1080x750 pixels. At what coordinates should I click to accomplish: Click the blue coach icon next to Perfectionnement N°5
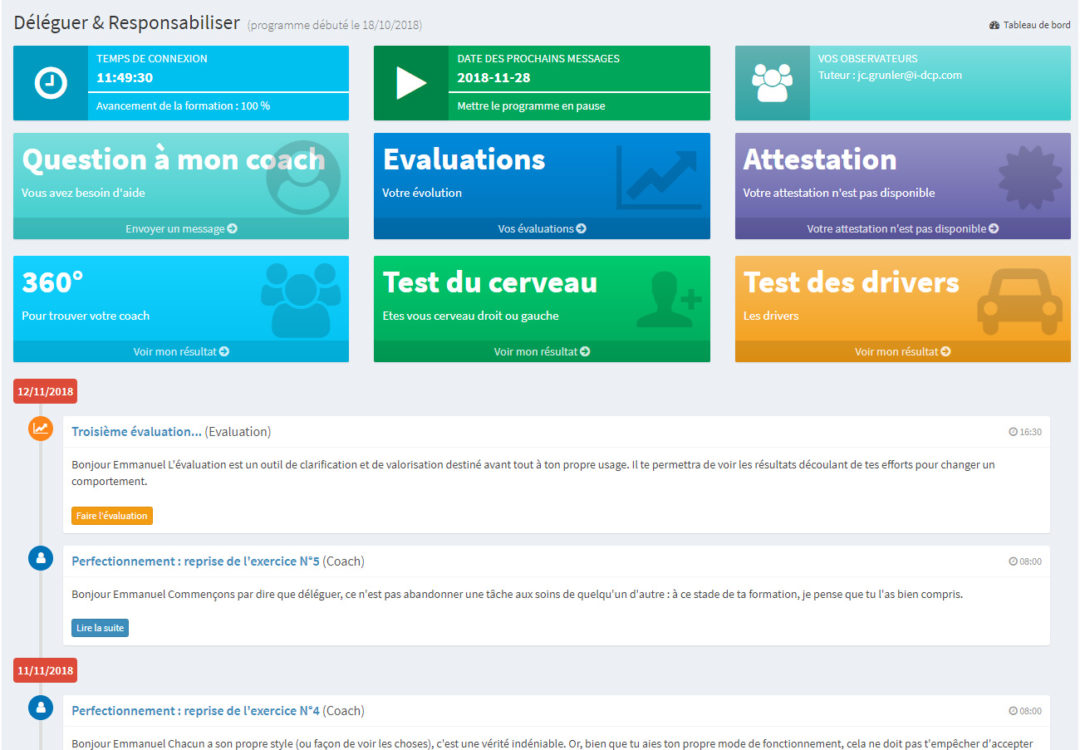click(40, 558)
